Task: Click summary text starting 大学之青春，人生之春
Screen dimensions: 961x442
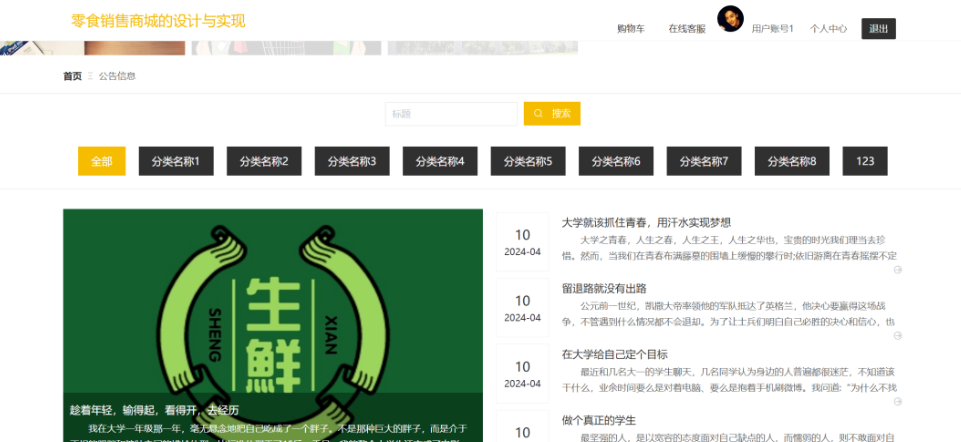Action: [729, 248]
